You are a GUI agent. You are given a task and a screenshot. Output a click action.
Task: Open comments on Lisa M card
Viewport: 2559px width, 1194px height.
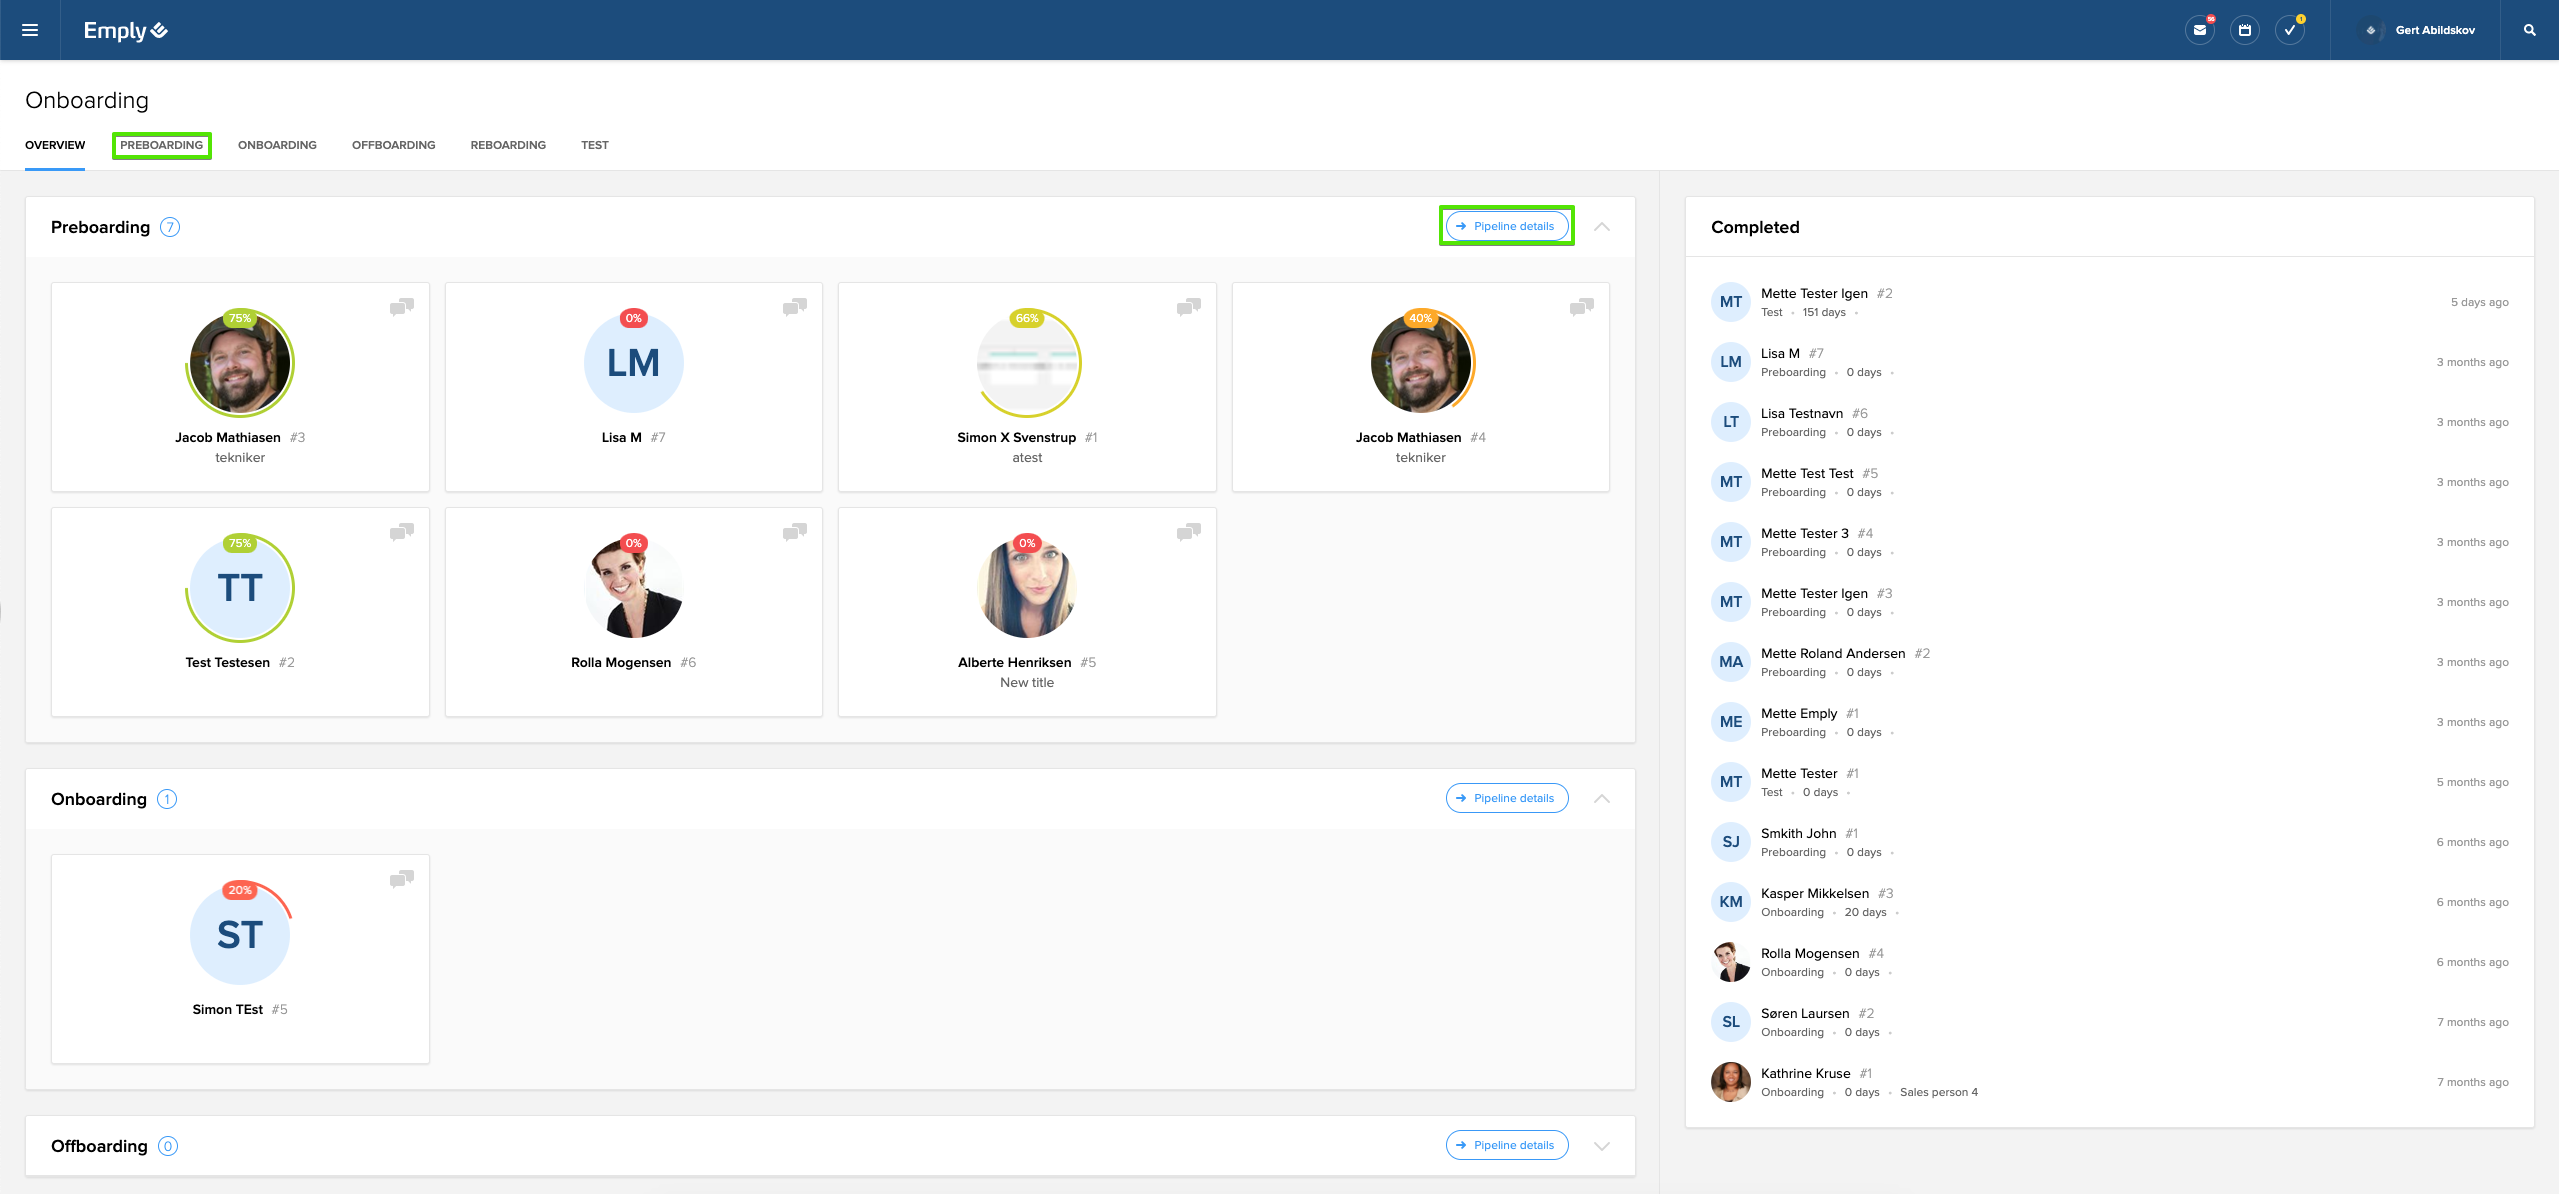point(795,306)
